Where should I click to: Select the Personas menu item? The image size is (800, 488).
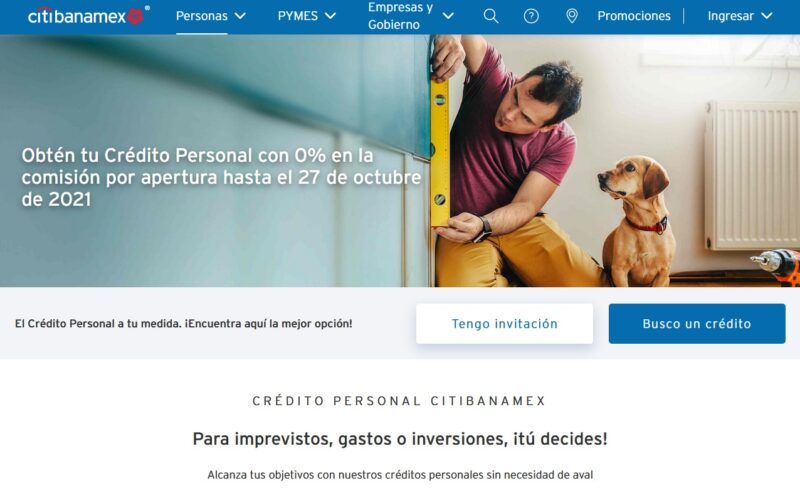(x=202, y=16)
